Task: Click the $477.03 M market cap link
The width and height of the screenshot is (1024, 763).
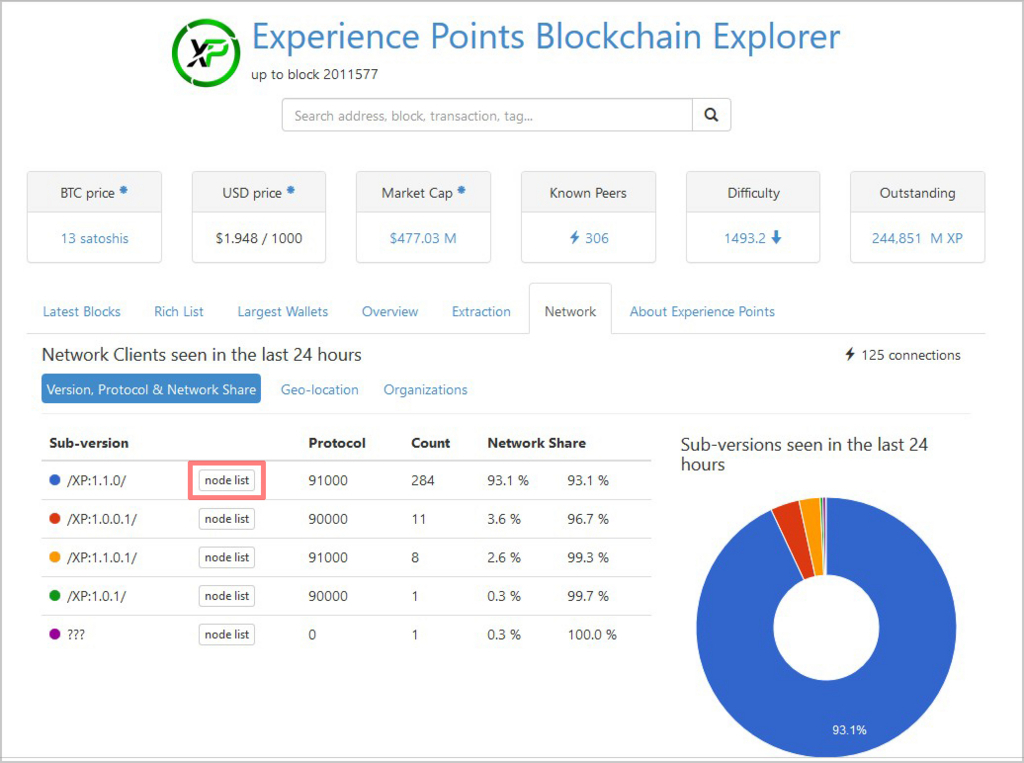Action: point(423,238)
